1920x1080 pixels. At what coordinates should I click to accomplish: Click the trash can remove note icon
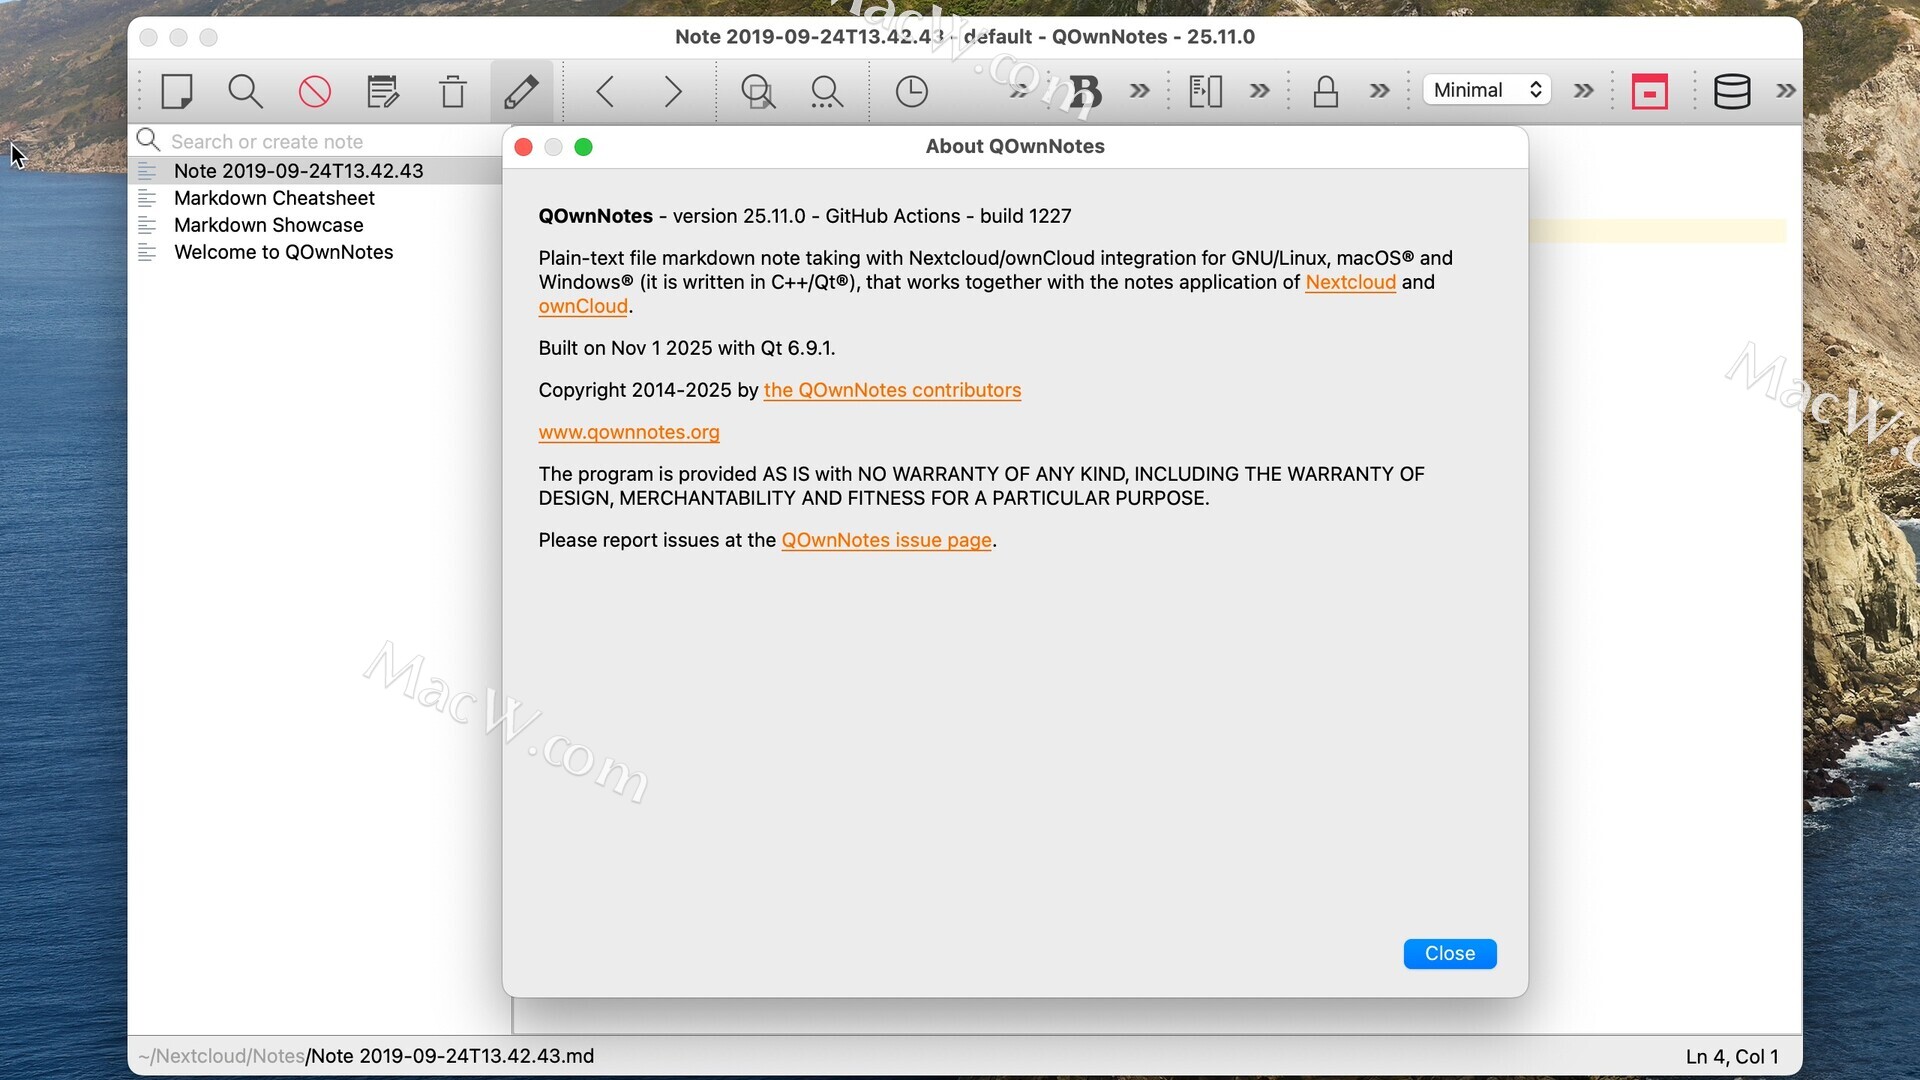(453, 91)
